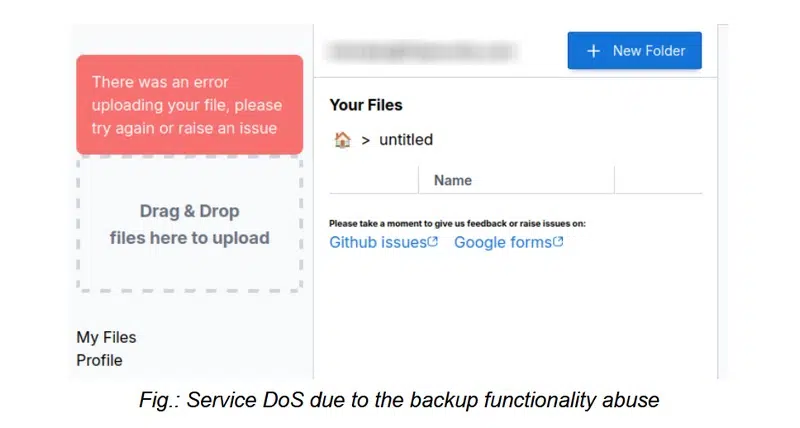Navigate to My Files in the sidebar

click(106, 338)
